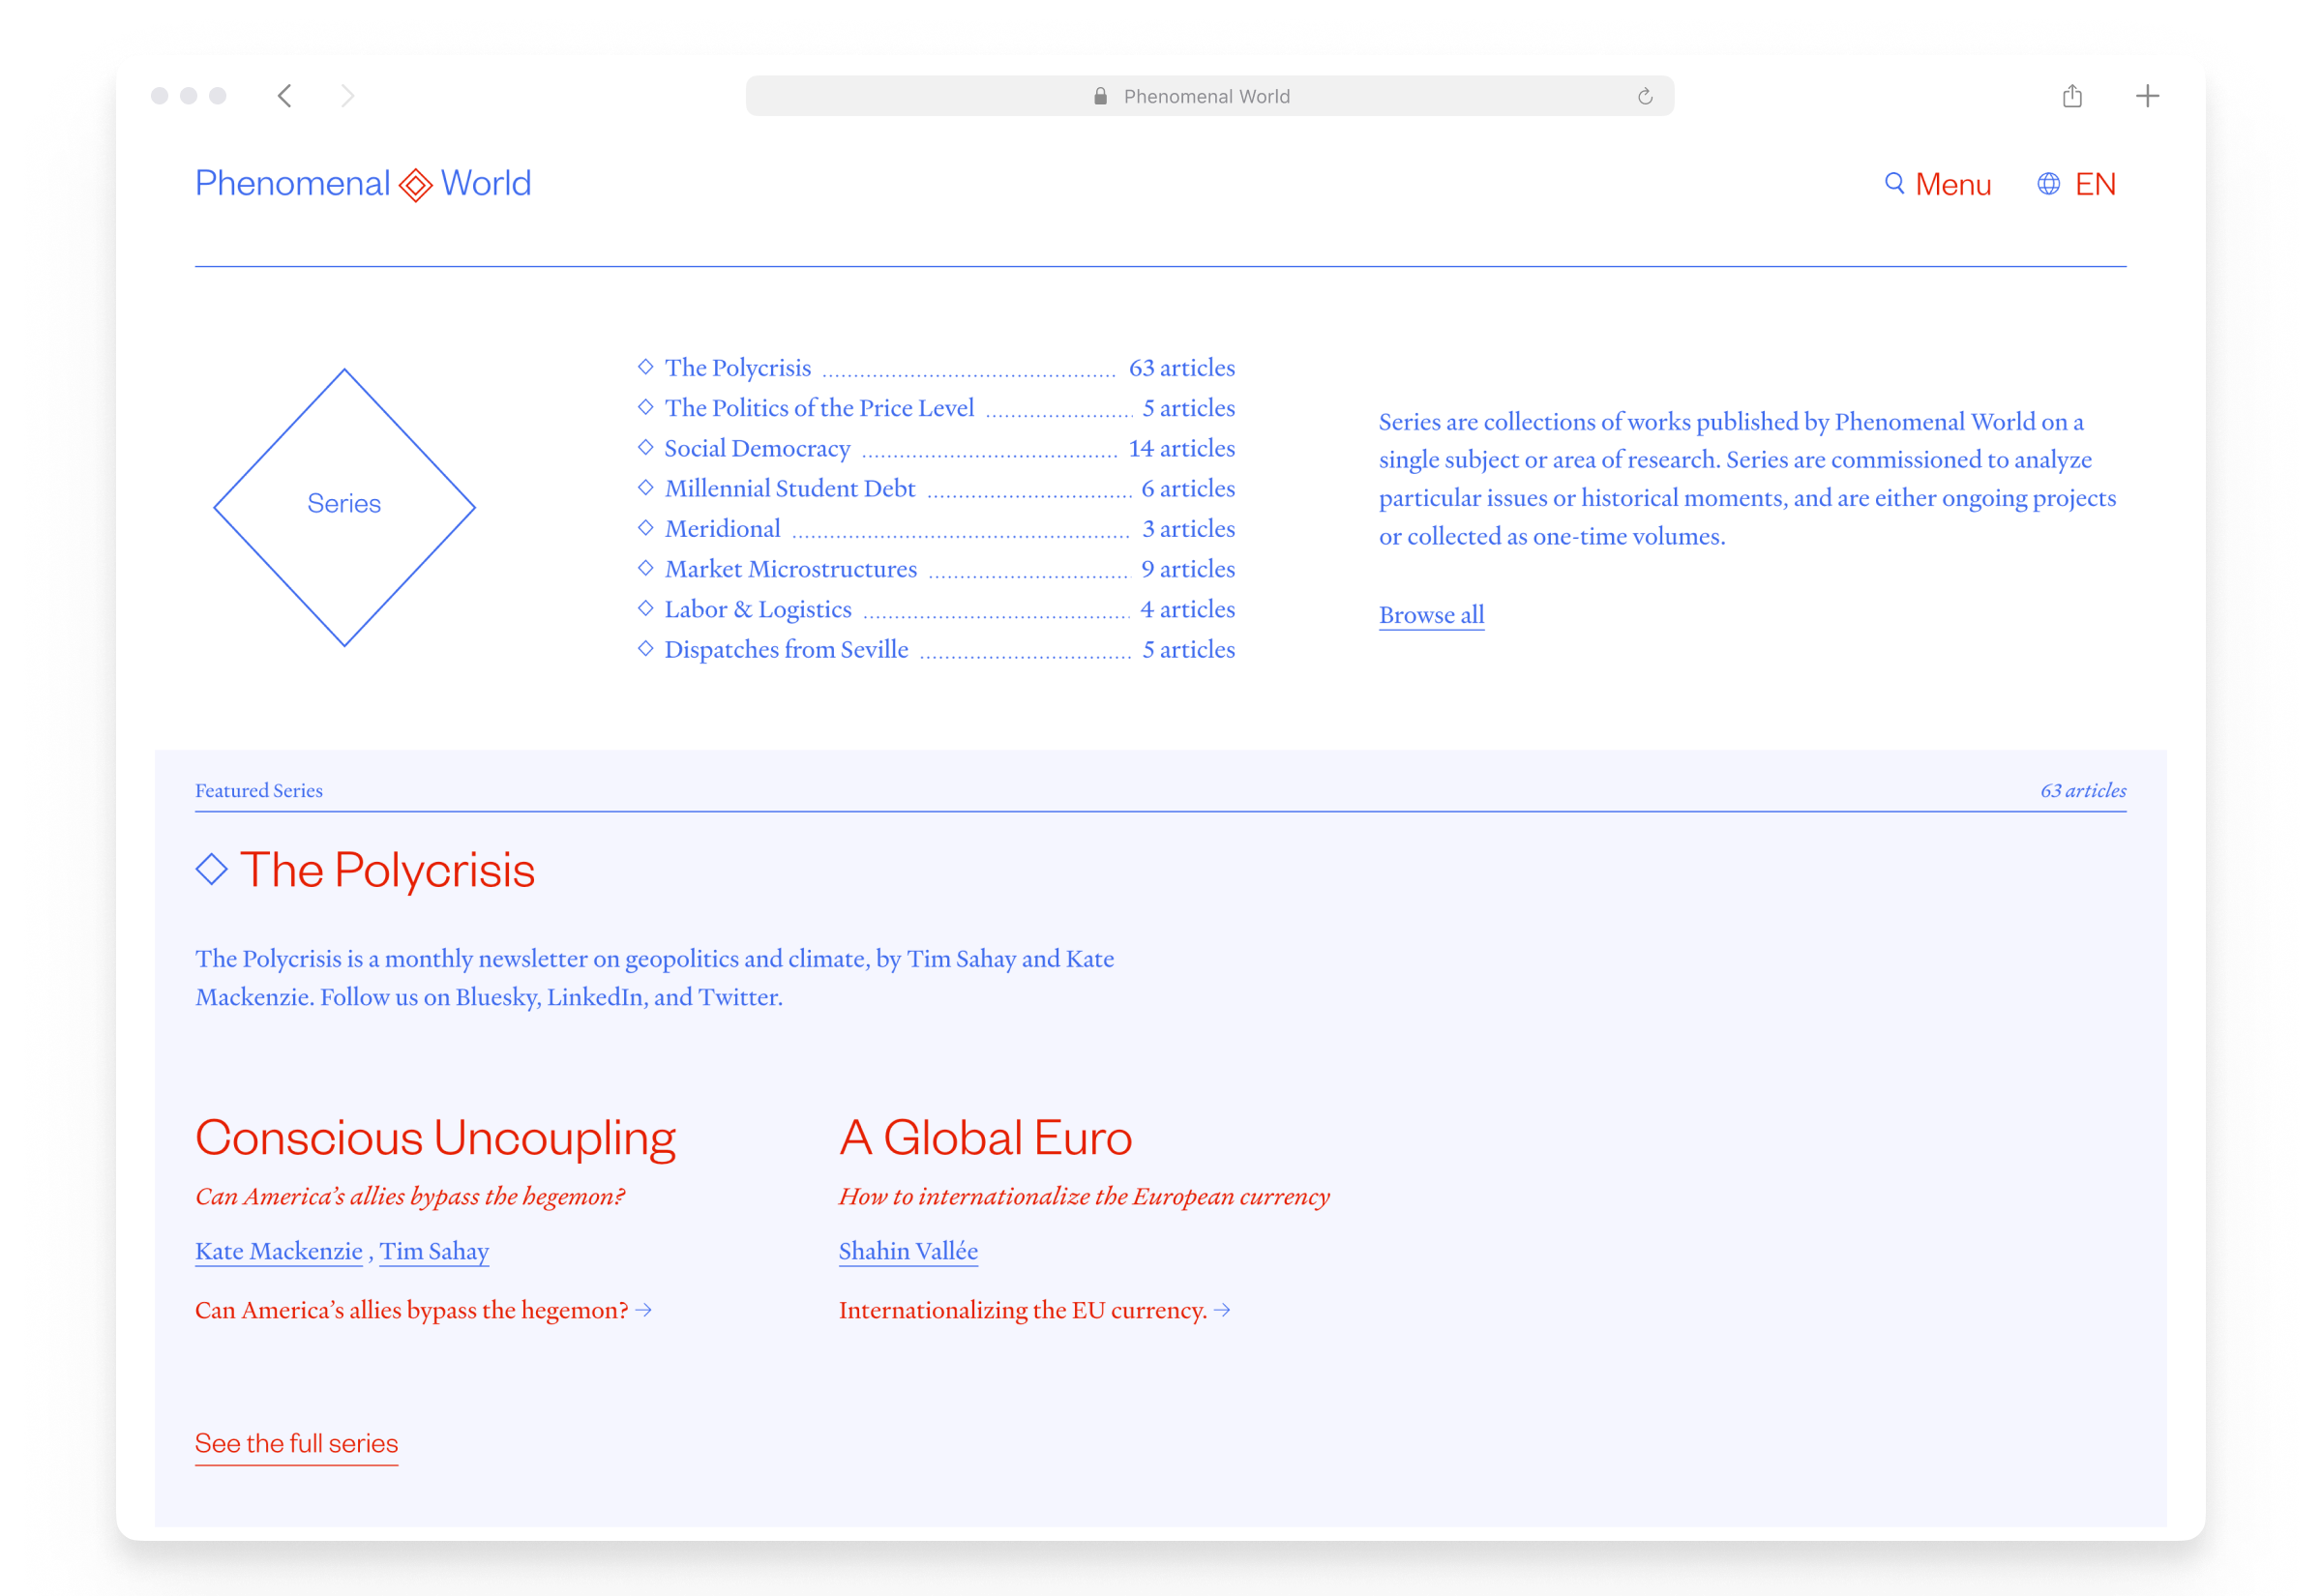Open The Politics of the Price Level series
The image size is (2322, 1596).
(x=819, y=408)
